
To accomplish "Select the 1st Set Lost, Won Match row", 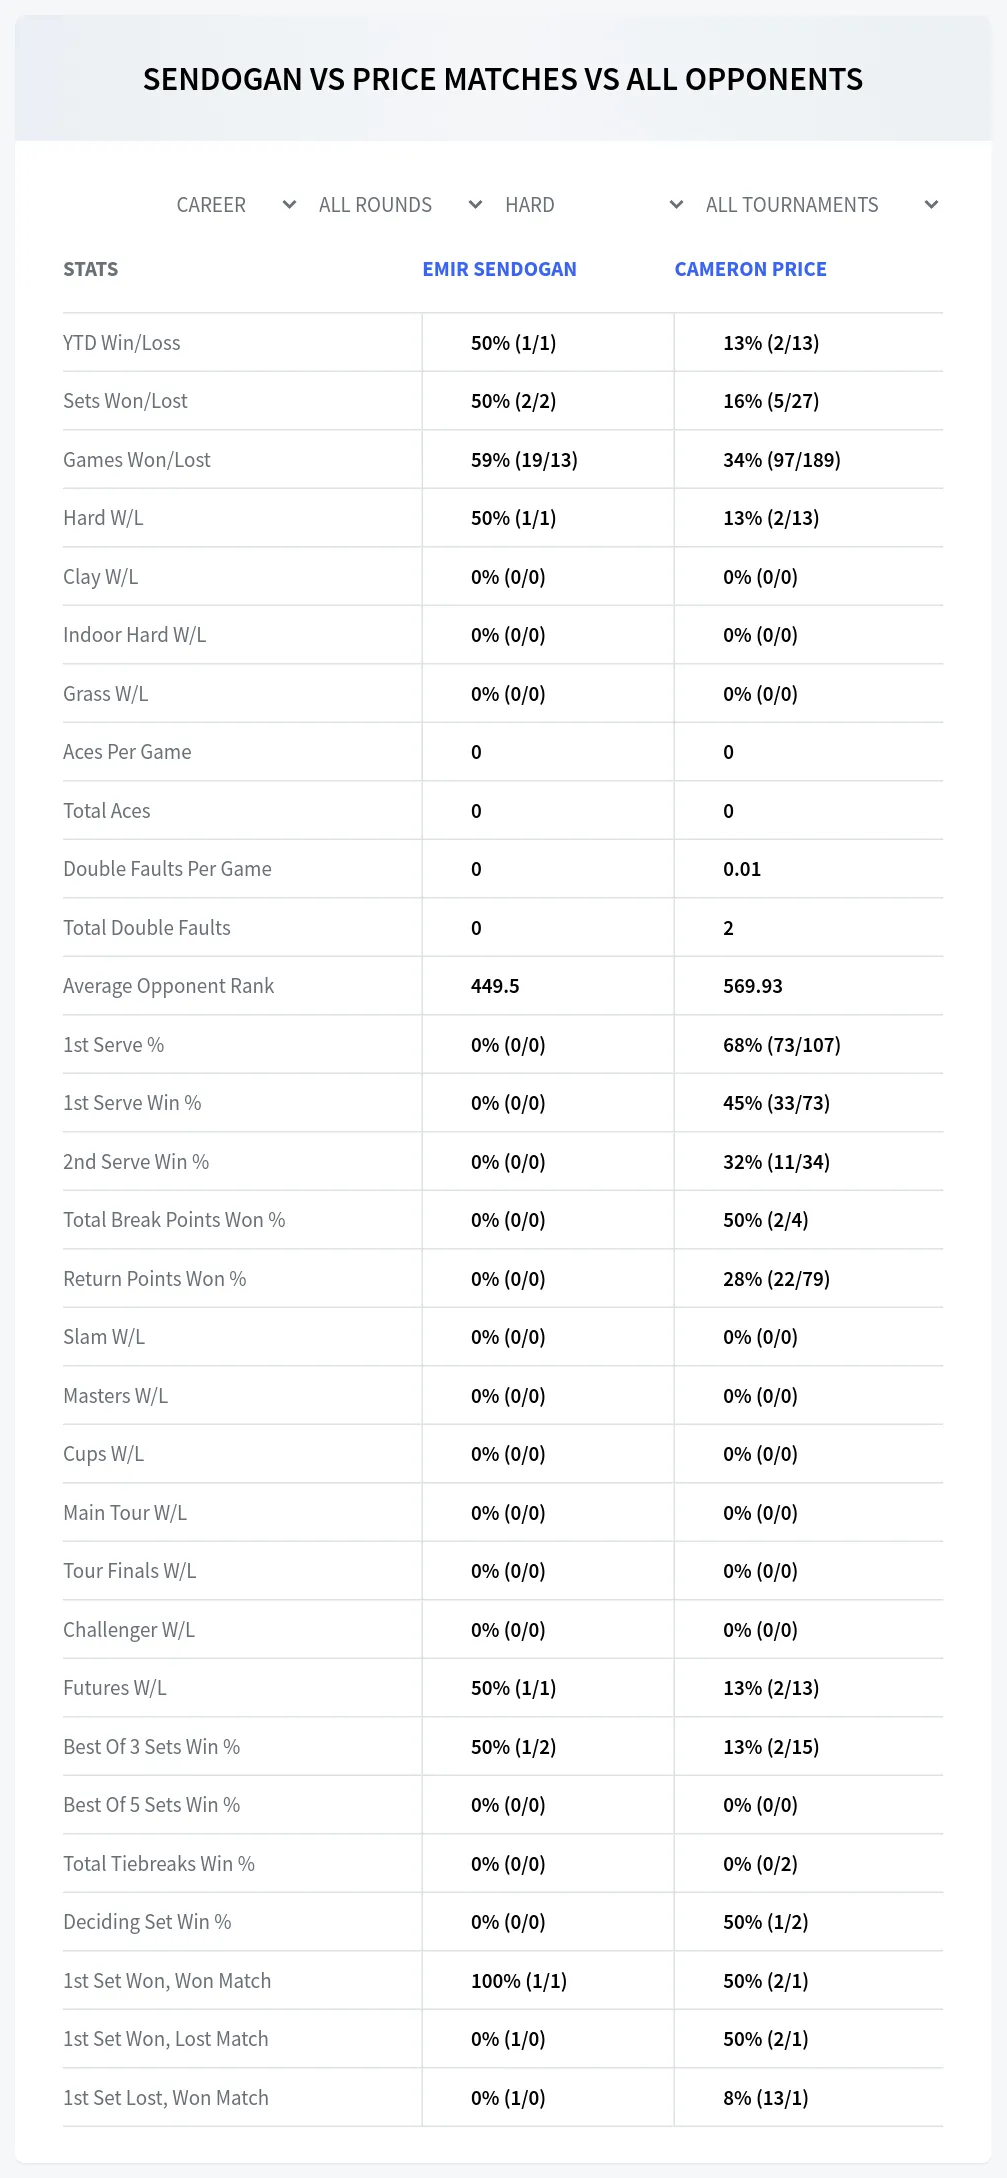I will 503,2098.
